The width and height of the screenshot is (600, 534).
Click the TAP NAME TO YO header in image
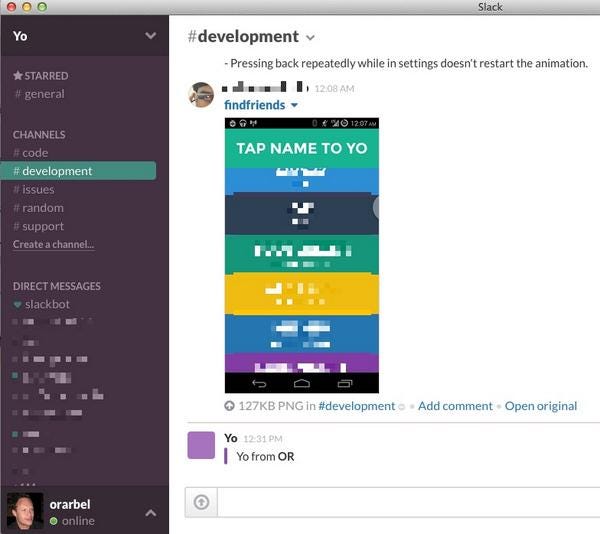coord(302,148)
